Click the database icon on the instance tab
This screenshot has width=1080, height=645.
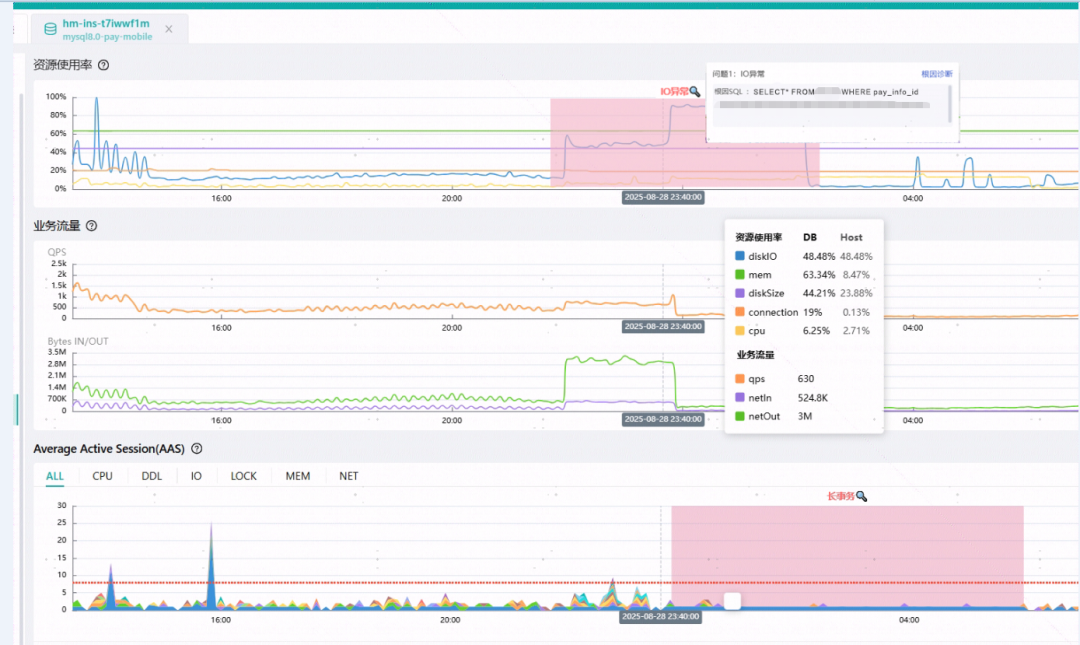50,29
